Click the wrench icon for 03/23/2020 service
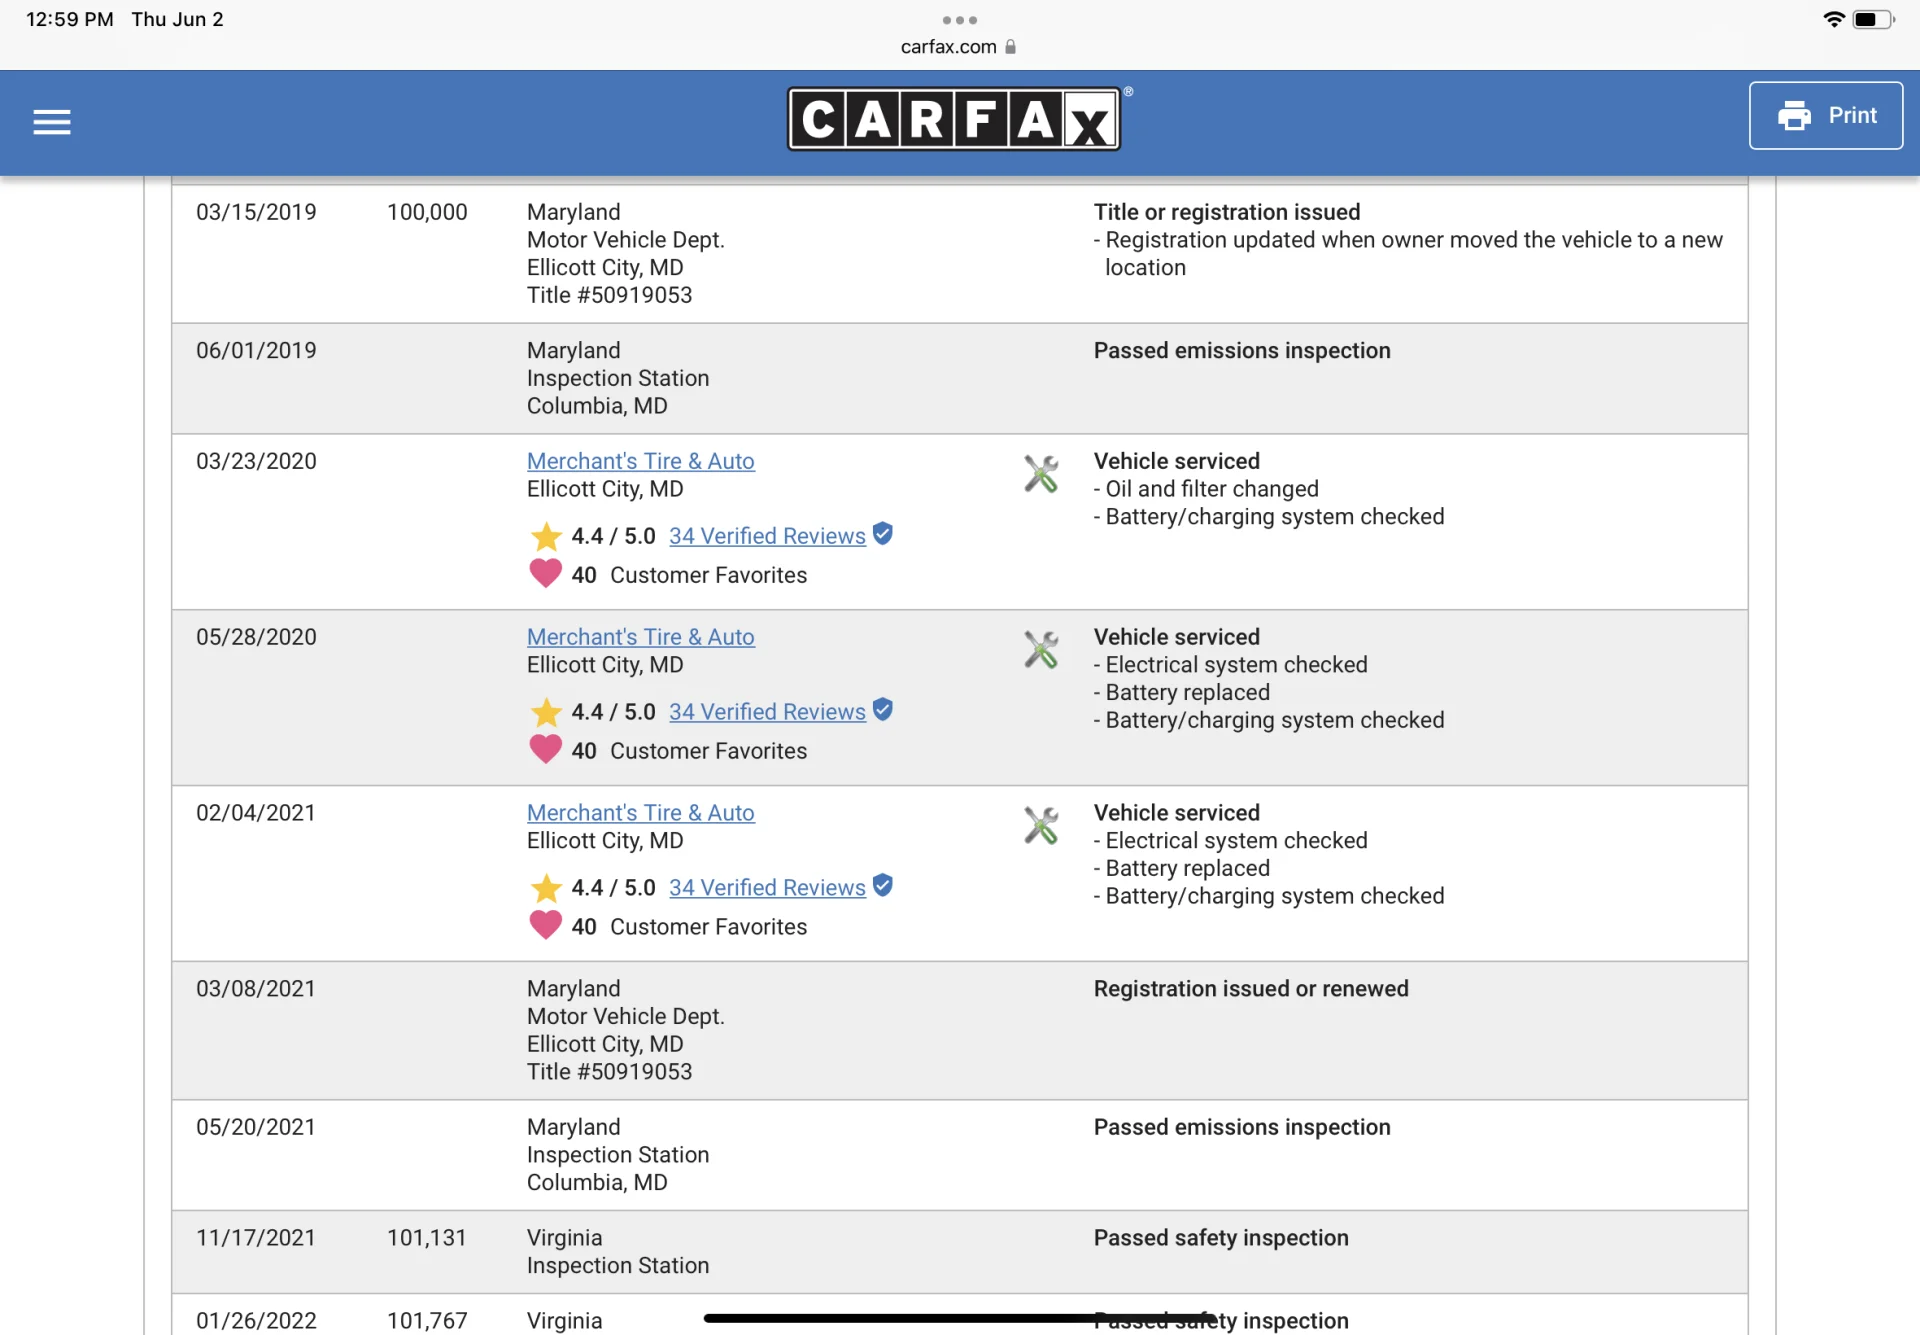 click(x=1041, y=474)
